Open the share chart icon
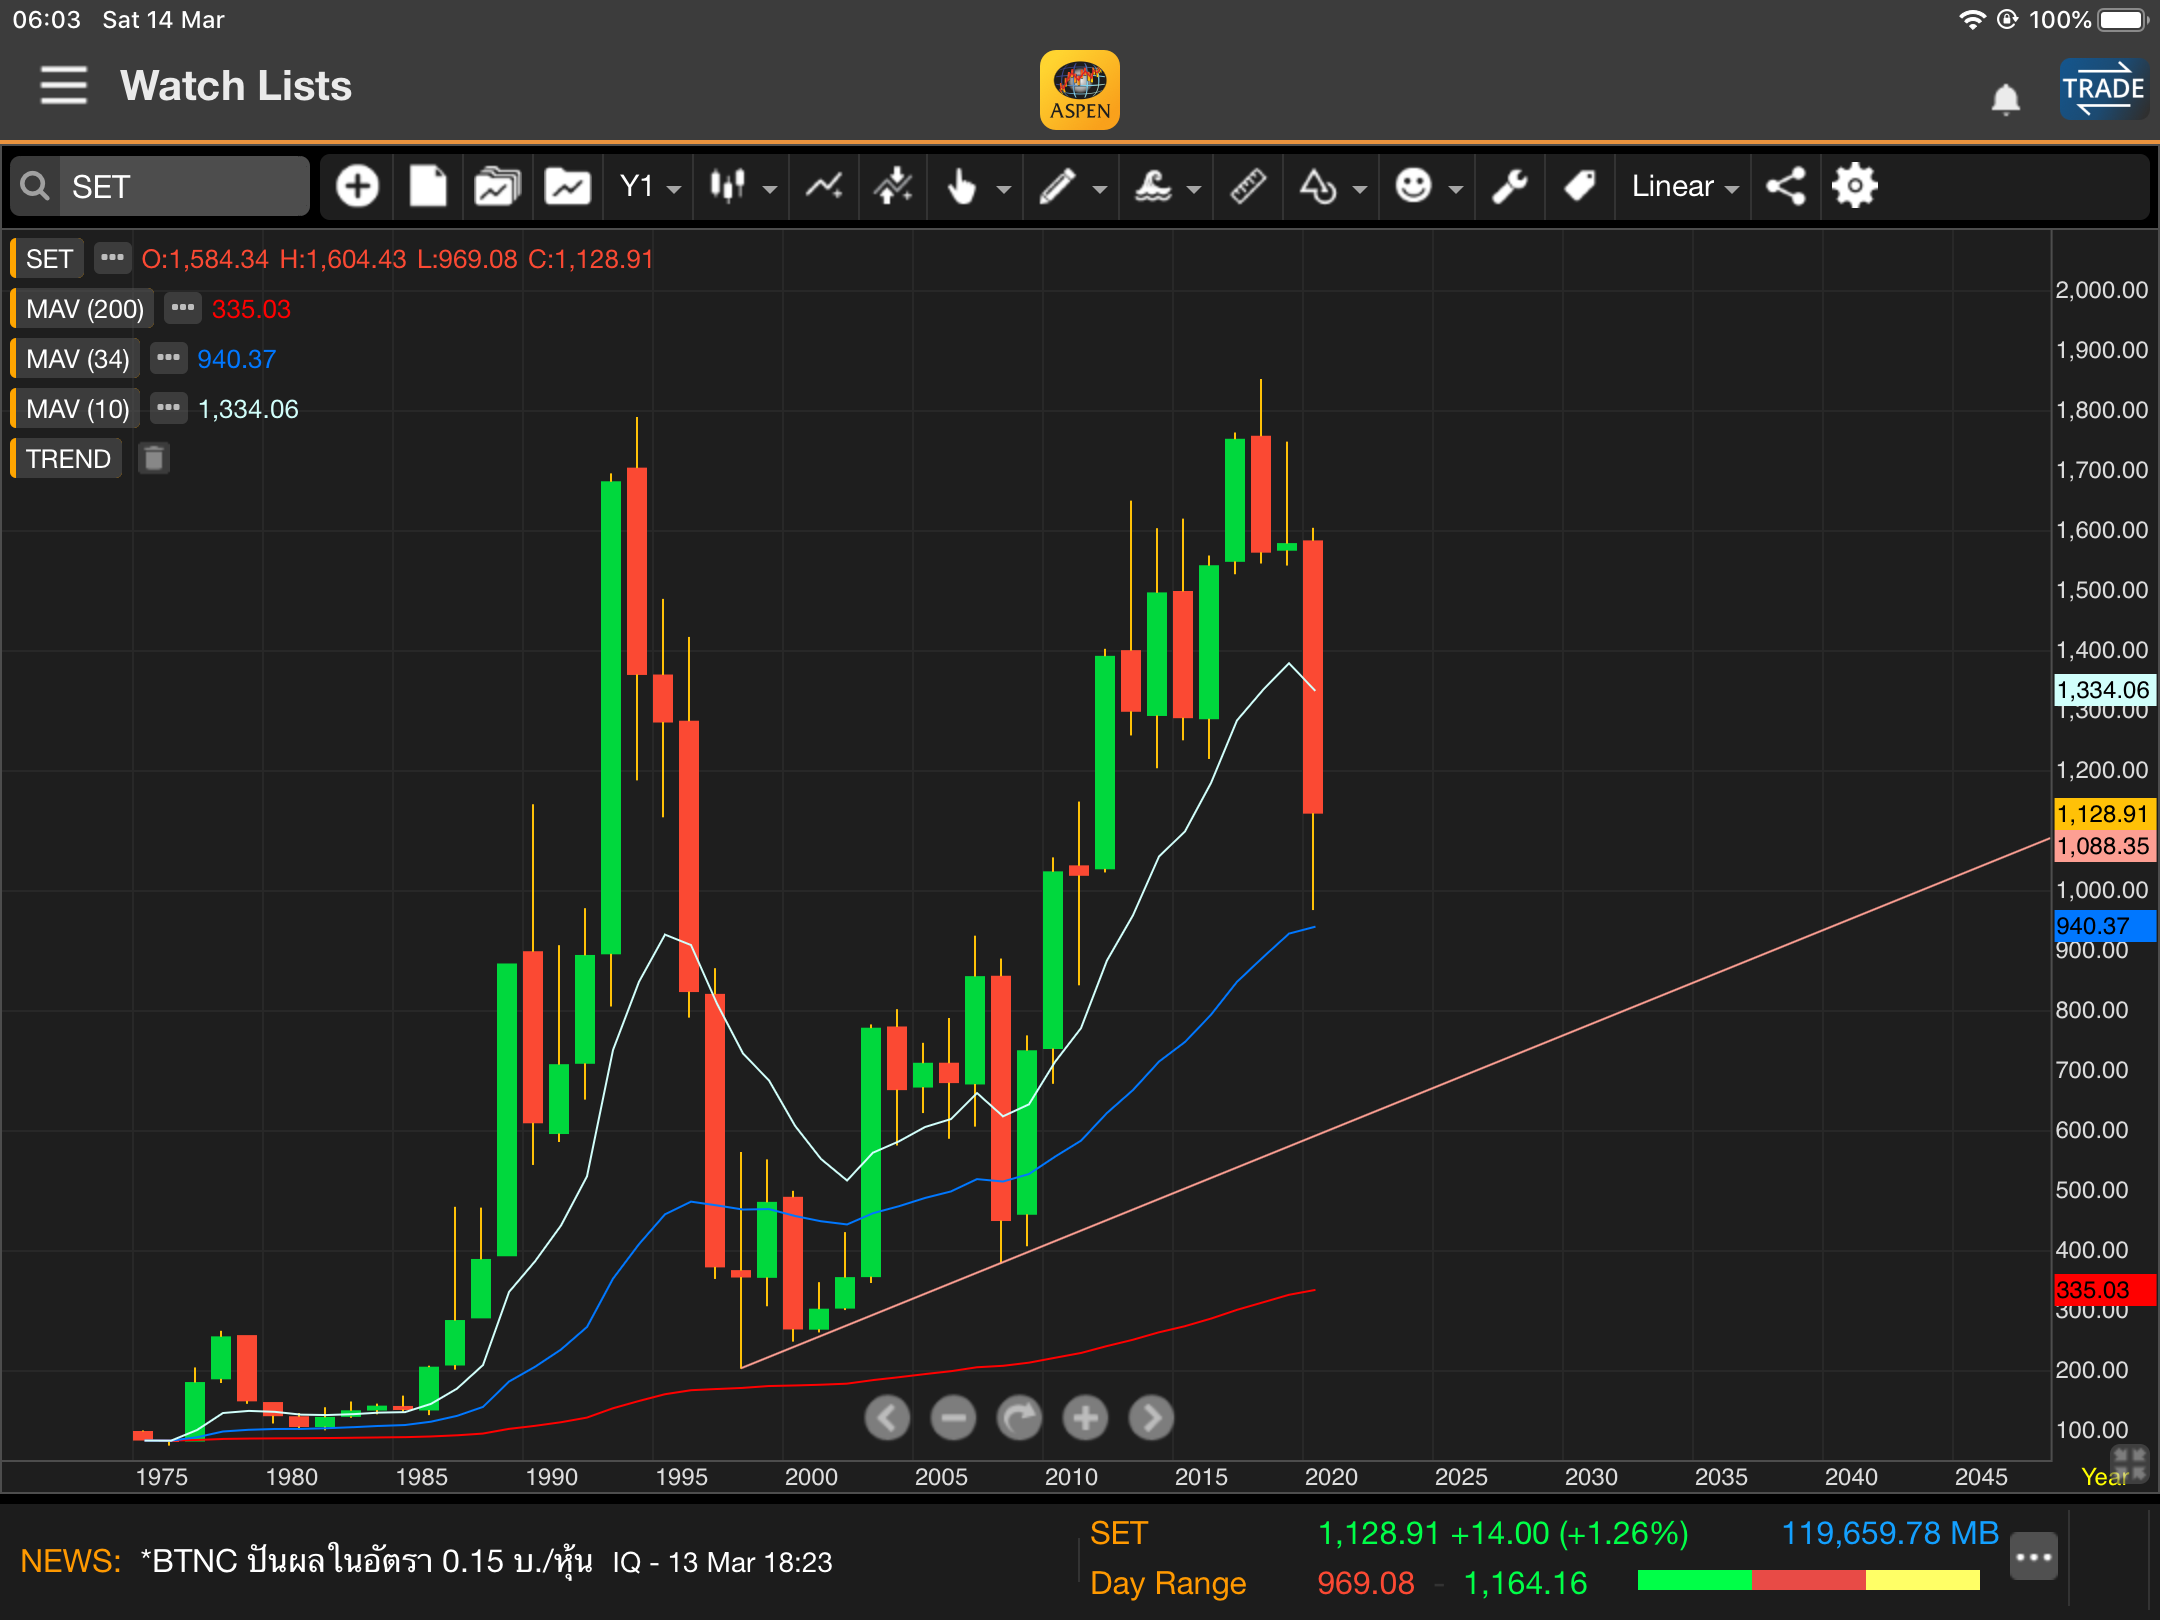This screenshot has width=2160, height=1620. coord(1785,186)
